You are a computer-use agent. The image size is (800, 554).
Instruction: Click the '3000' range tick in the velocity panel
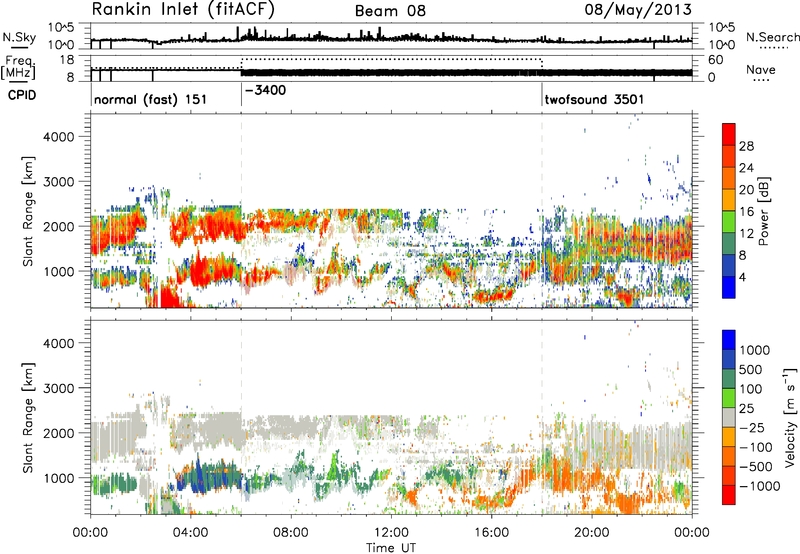(x=59, y=388)
